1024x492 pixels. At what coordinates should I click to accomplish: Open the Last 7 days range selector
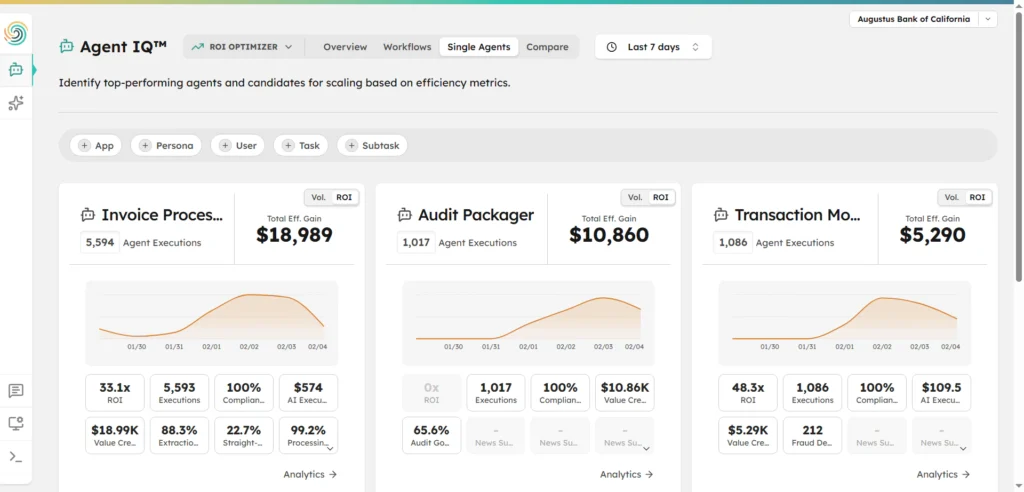(653, 47)
